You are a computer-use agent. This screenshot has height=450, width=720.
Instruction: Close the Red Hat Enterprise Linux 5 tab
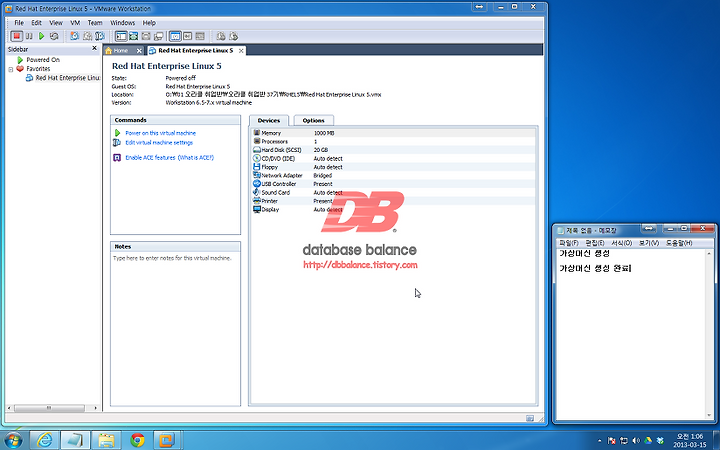[x=241, y=51]
